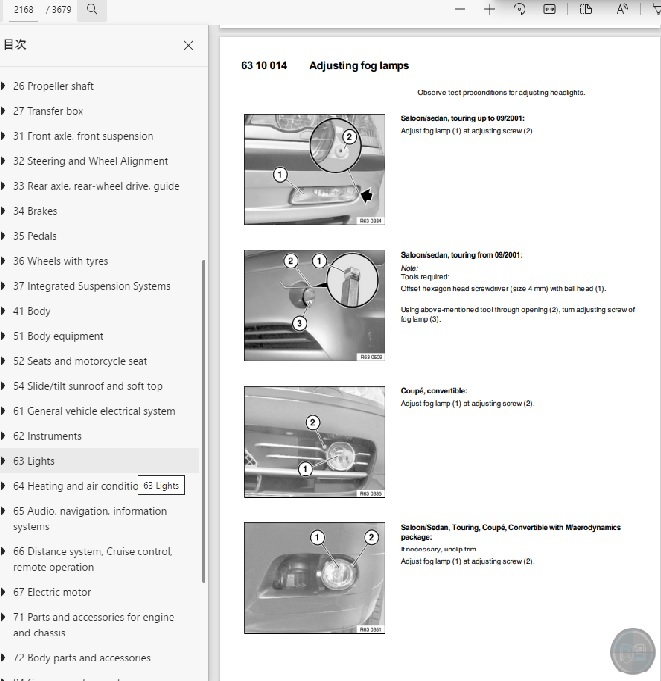Viewport: 661px width, 681px height.
Task: Click the 目次 panel title
Action: (x=15, y=45)
